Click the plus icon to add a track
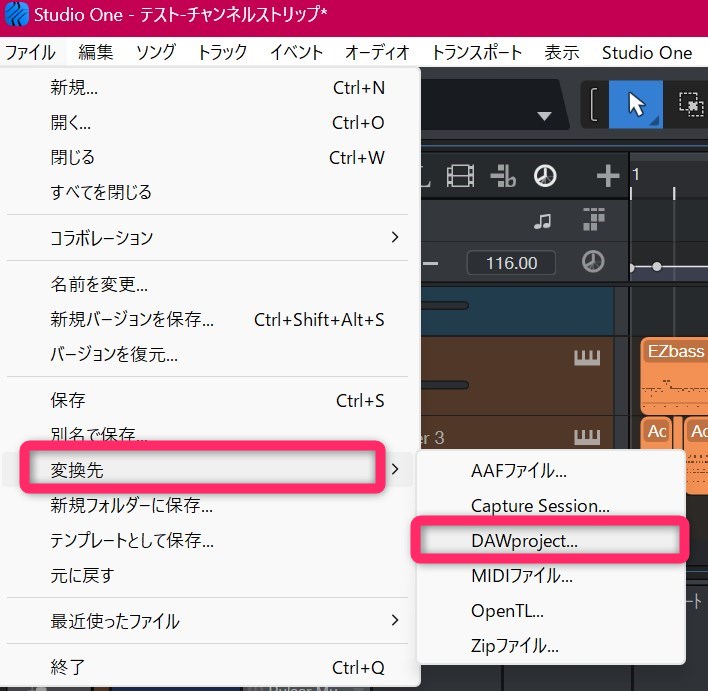 click(608, 177)
